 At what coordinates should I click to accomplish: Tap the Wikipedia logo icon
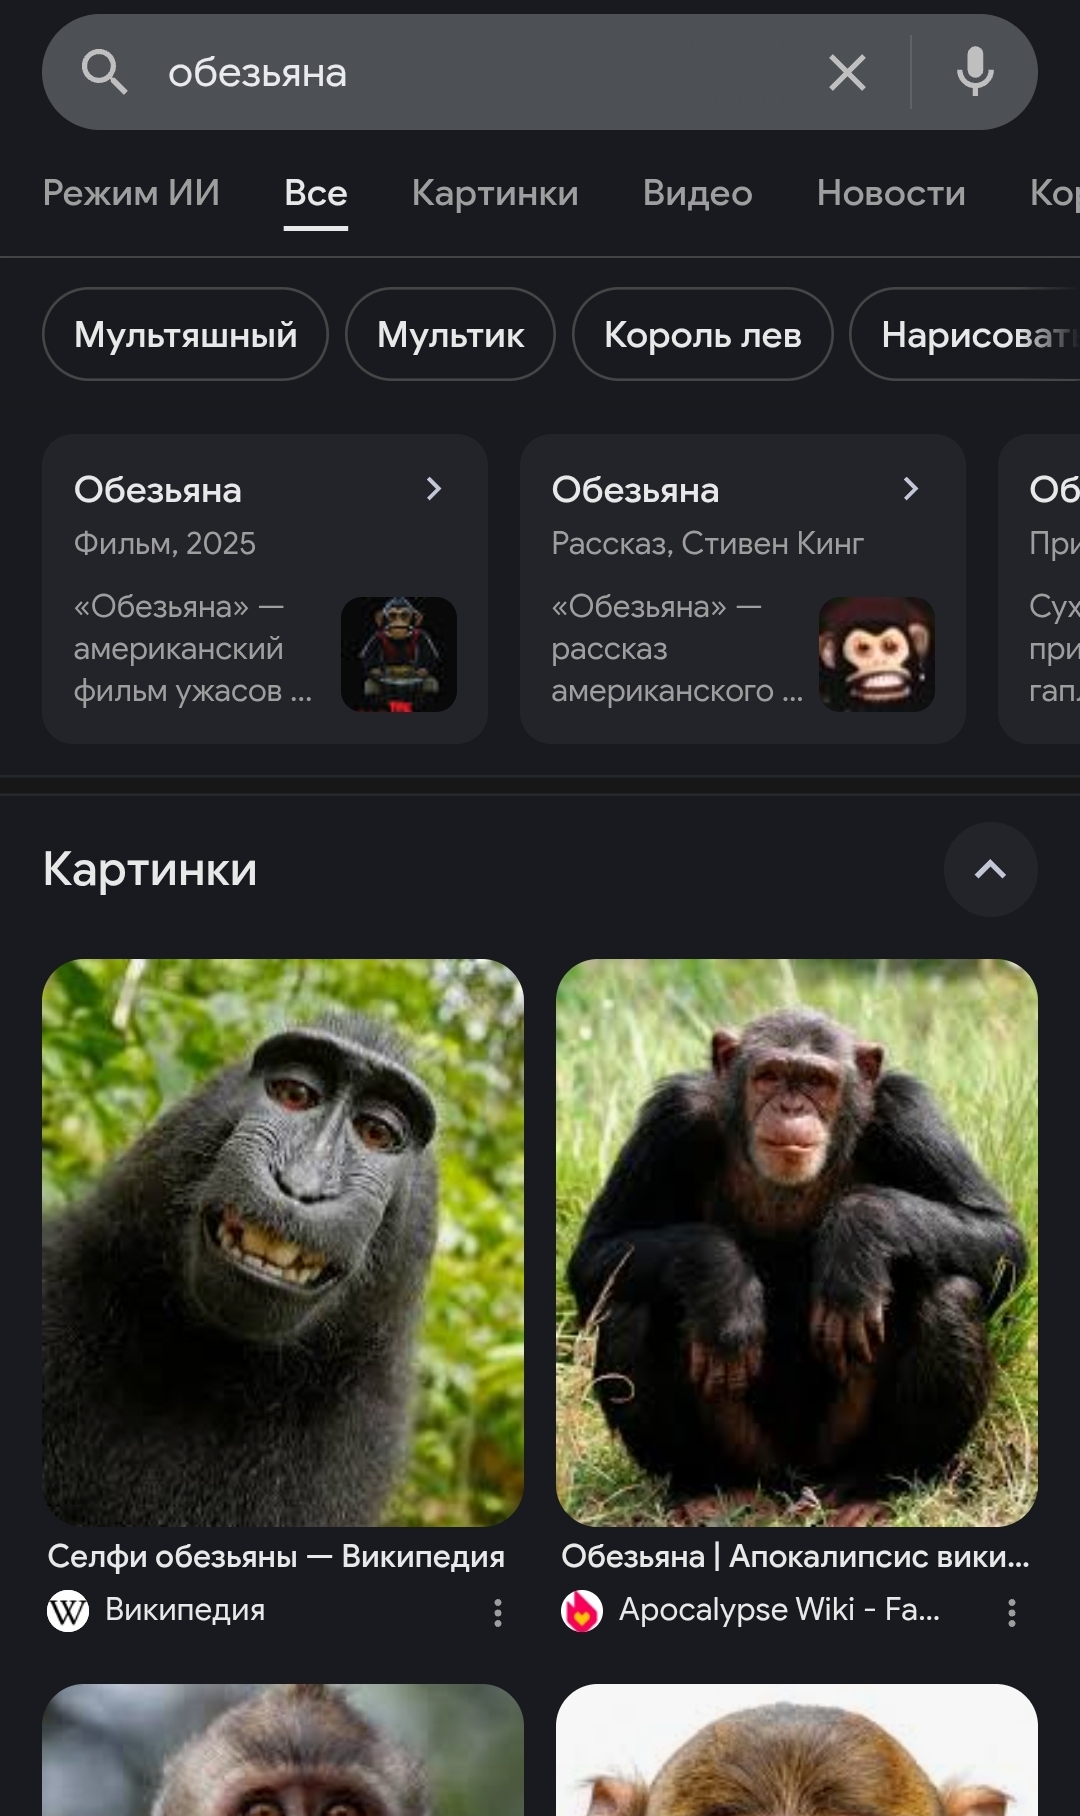click(68, 1611)
